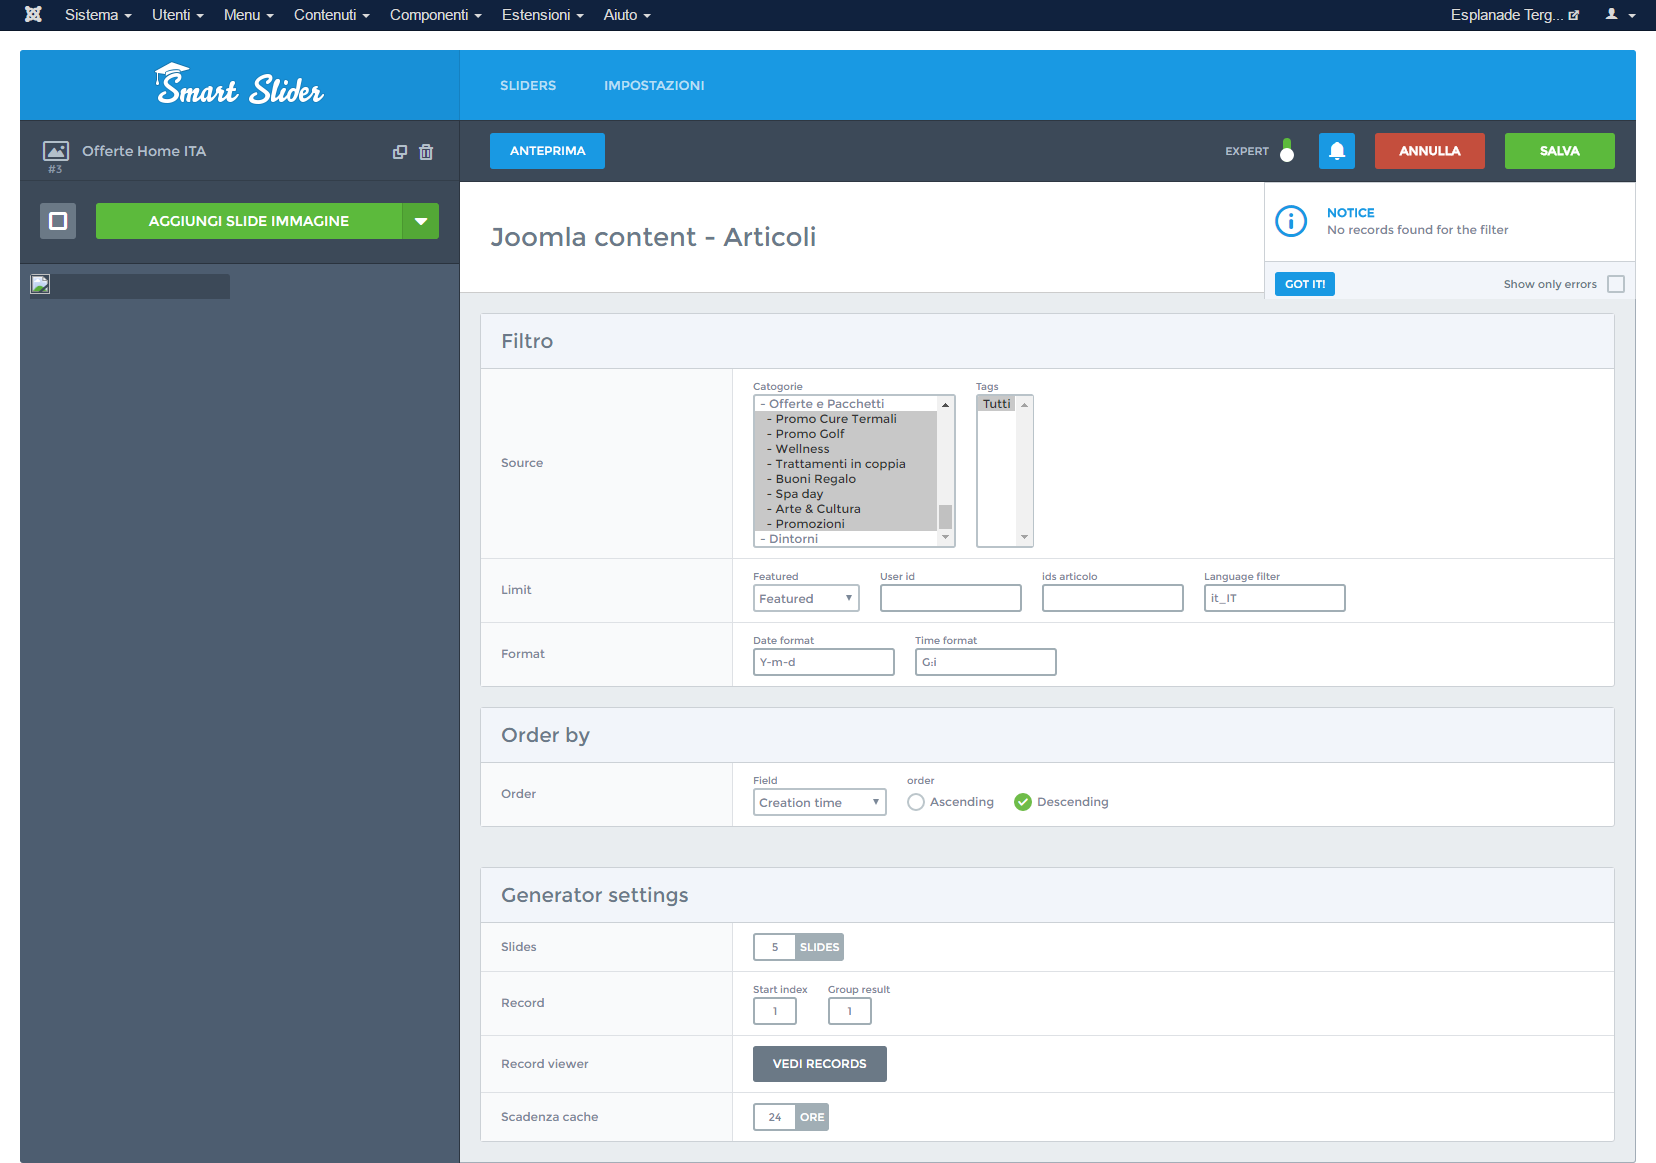1656x1163 pixels.
Task: Click the square select-all slides icon
Action: click(58, 221)
